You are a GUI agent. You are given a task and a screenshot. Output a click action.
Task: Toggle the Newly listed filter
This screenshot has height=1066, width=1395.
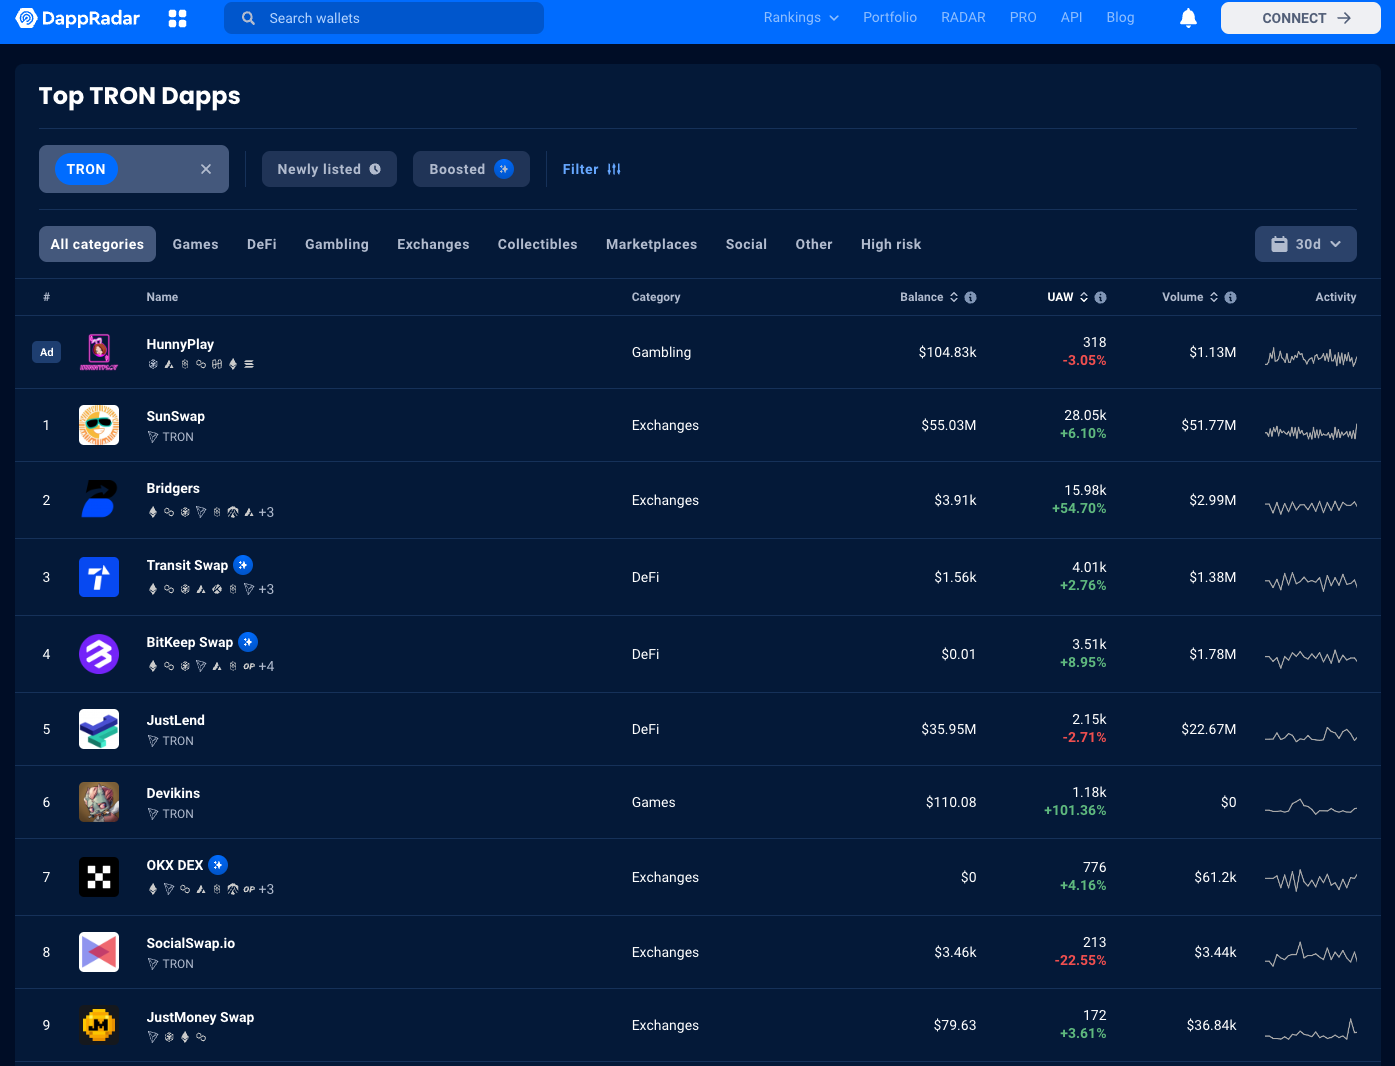tap(329, 169)
